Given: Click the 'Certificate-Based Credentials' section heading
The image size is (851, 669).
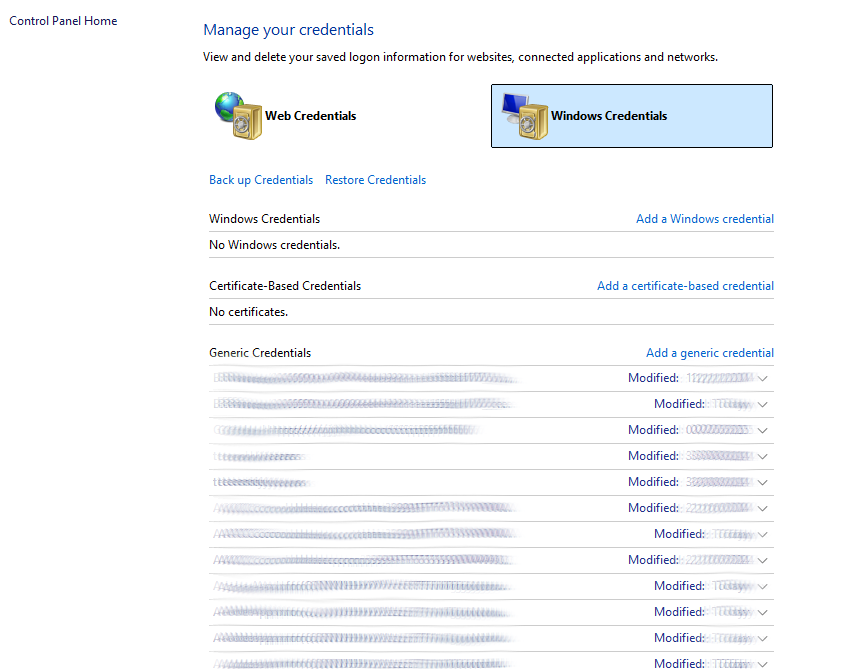Looking at the screenshot, I should (x=285, y=286).
